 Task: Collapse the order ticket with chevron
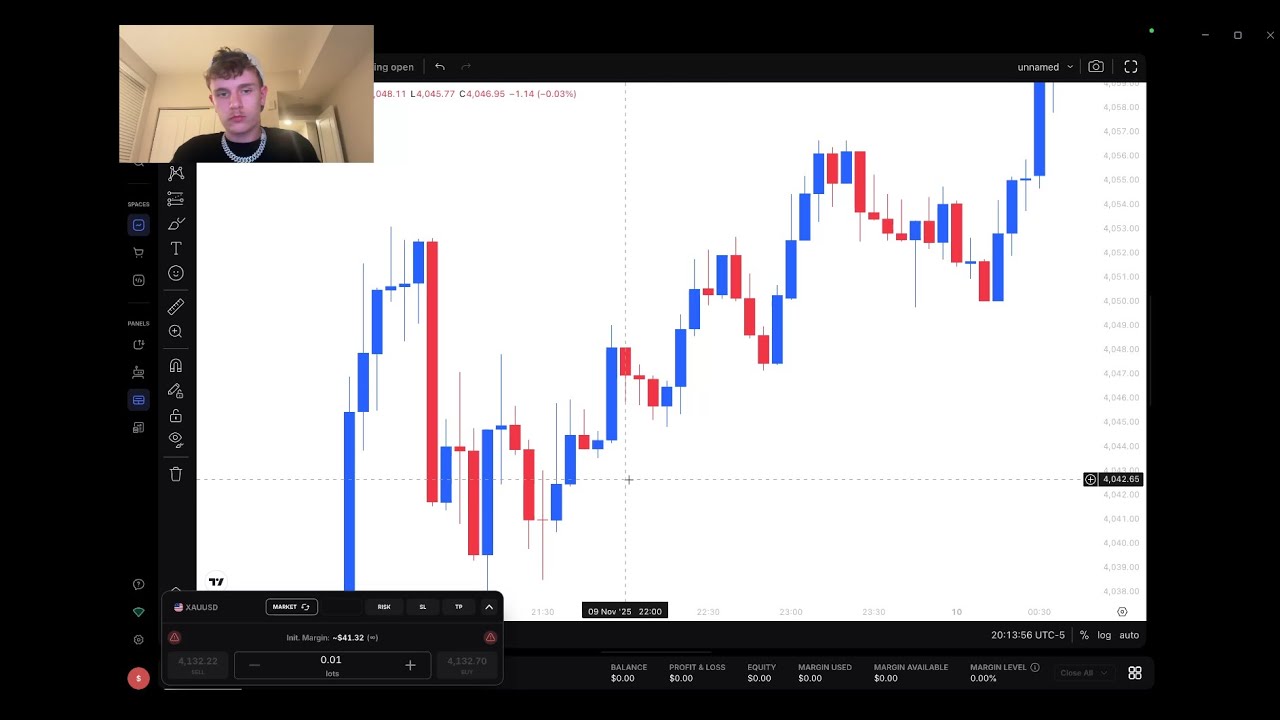[x=489, y=607]
